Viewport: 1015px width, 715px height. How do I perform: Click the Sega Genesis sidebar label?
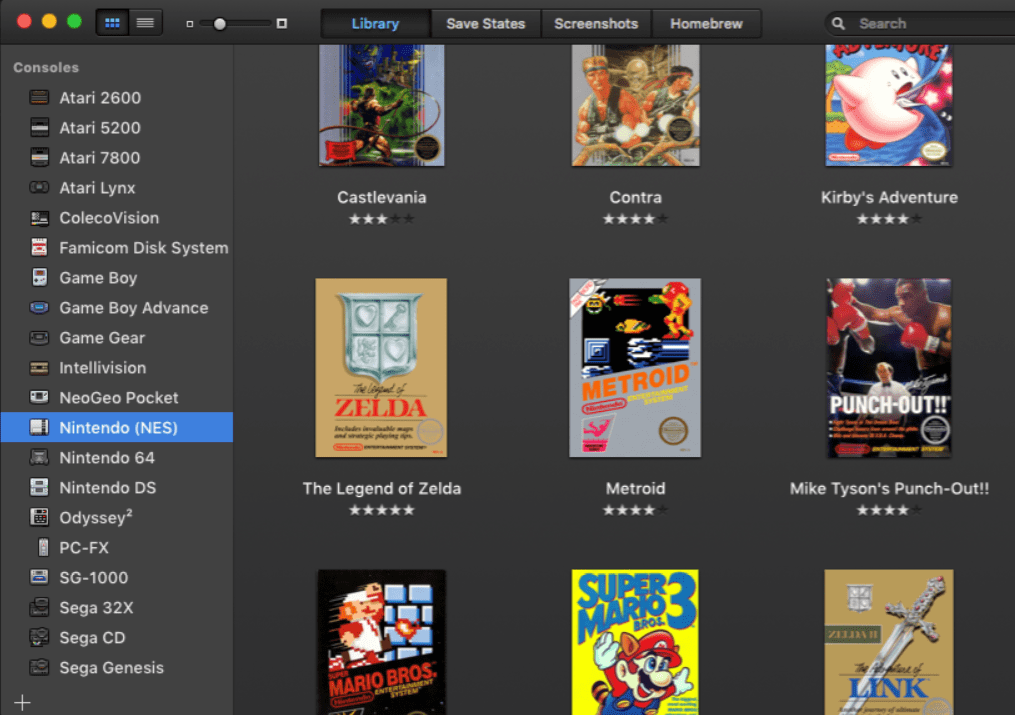(111, 668)
